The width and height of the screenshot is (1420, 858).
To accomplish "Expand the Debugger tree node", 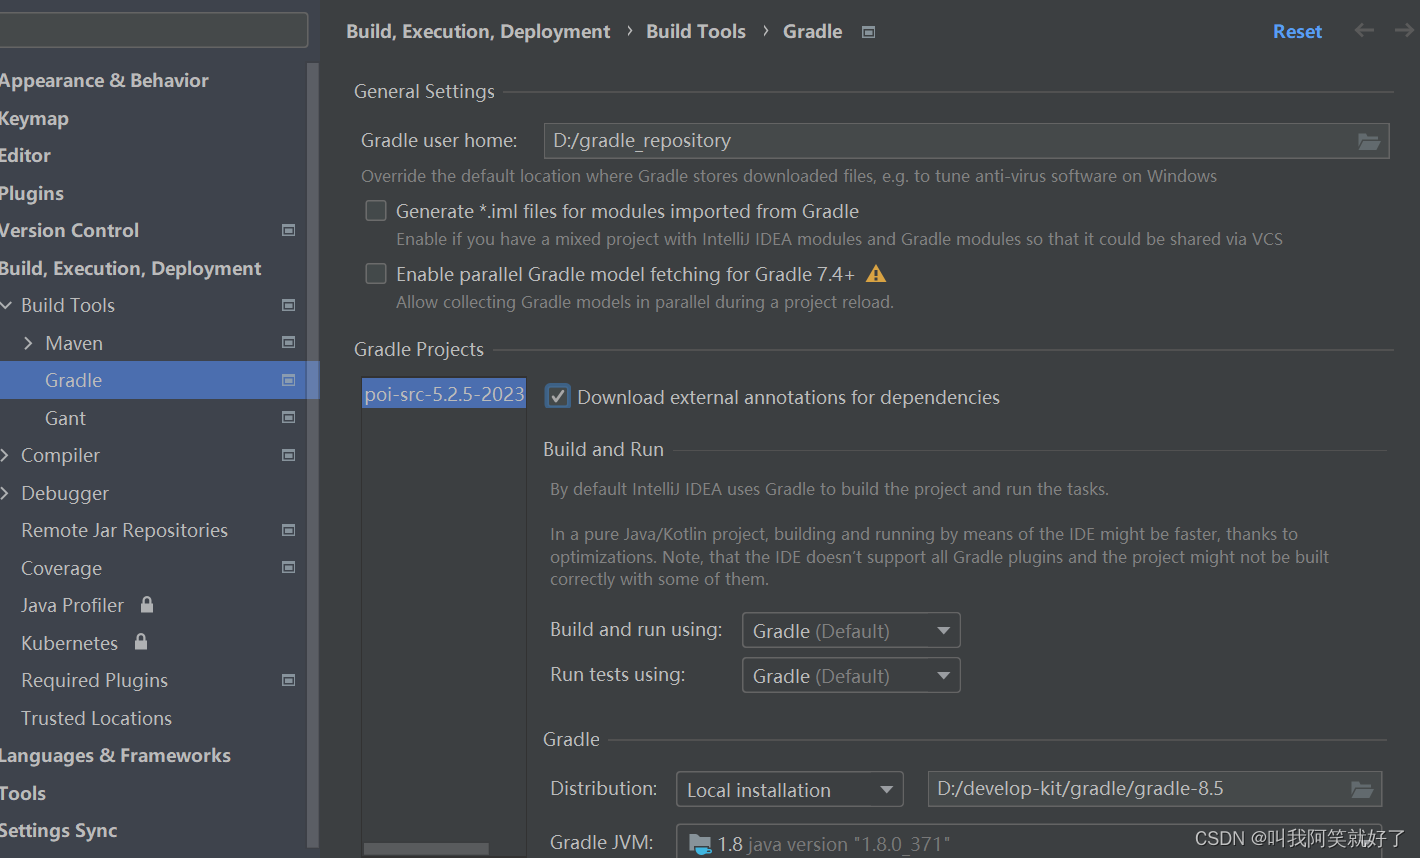I will tap(5, 493).
